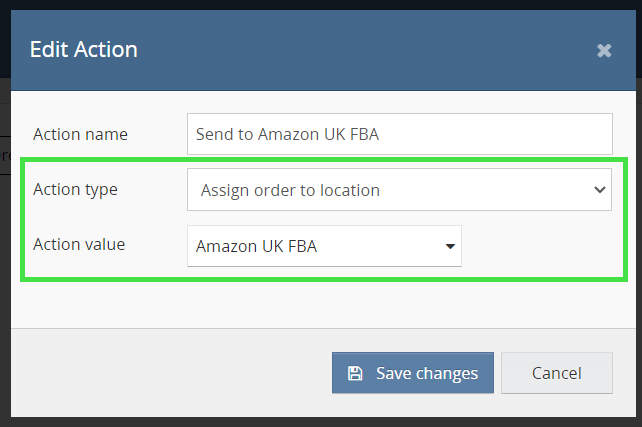This screenshot has width=642, height=427.
Task: Click the blue dialog header bar
Action: (x=350, y=48)
